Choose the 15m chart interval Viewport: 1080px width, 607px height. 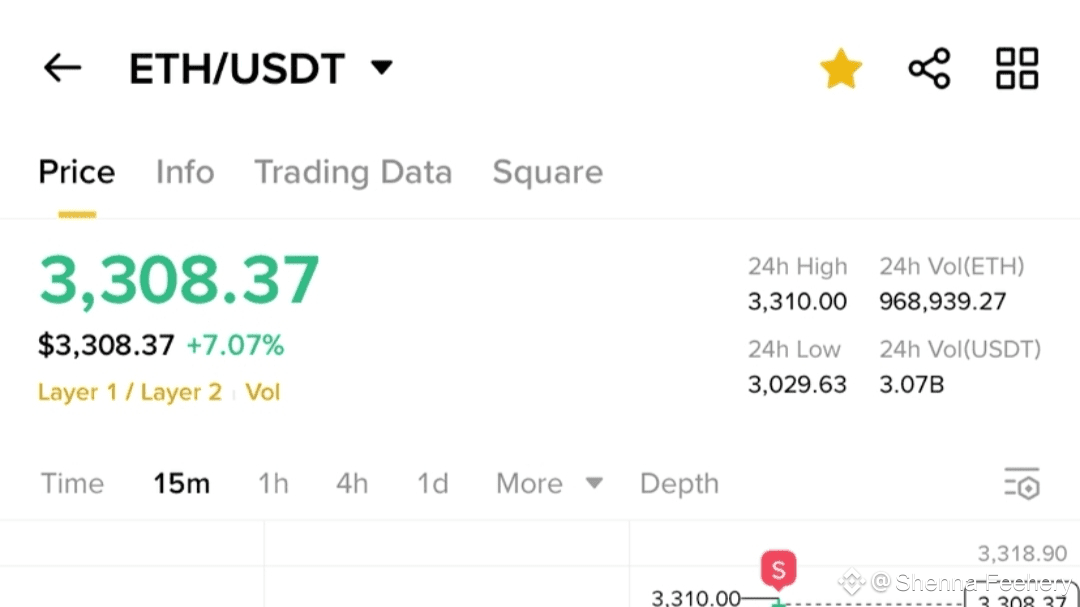[181, 484]
